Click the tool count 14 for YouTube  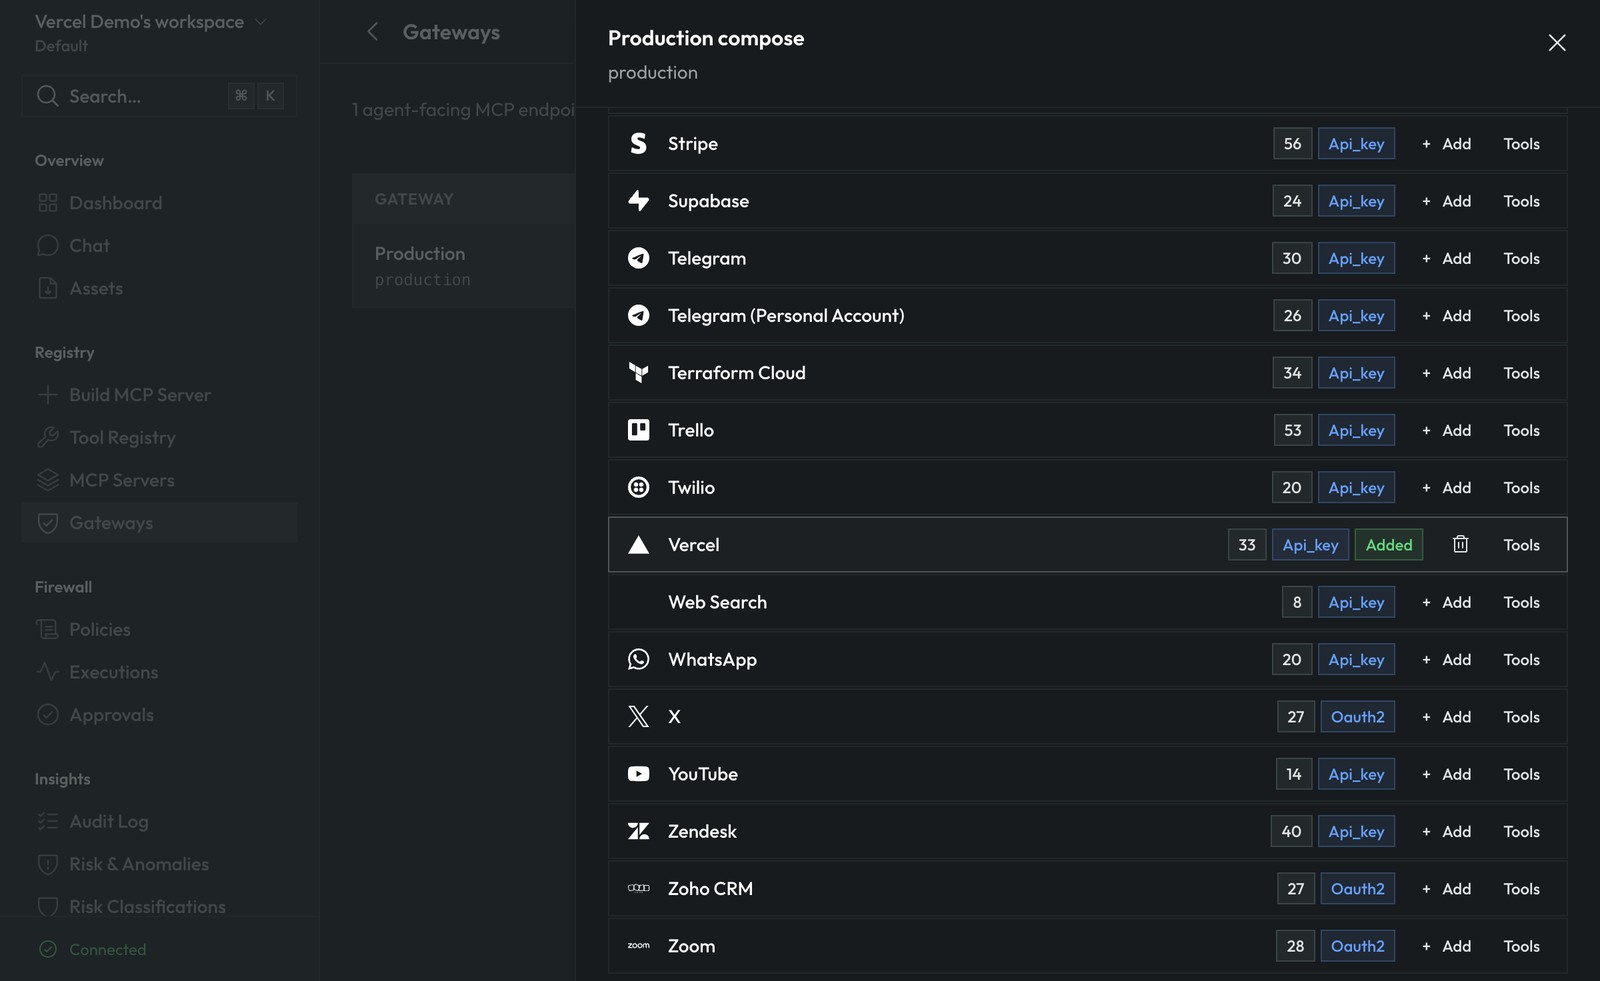(1293, 774)
